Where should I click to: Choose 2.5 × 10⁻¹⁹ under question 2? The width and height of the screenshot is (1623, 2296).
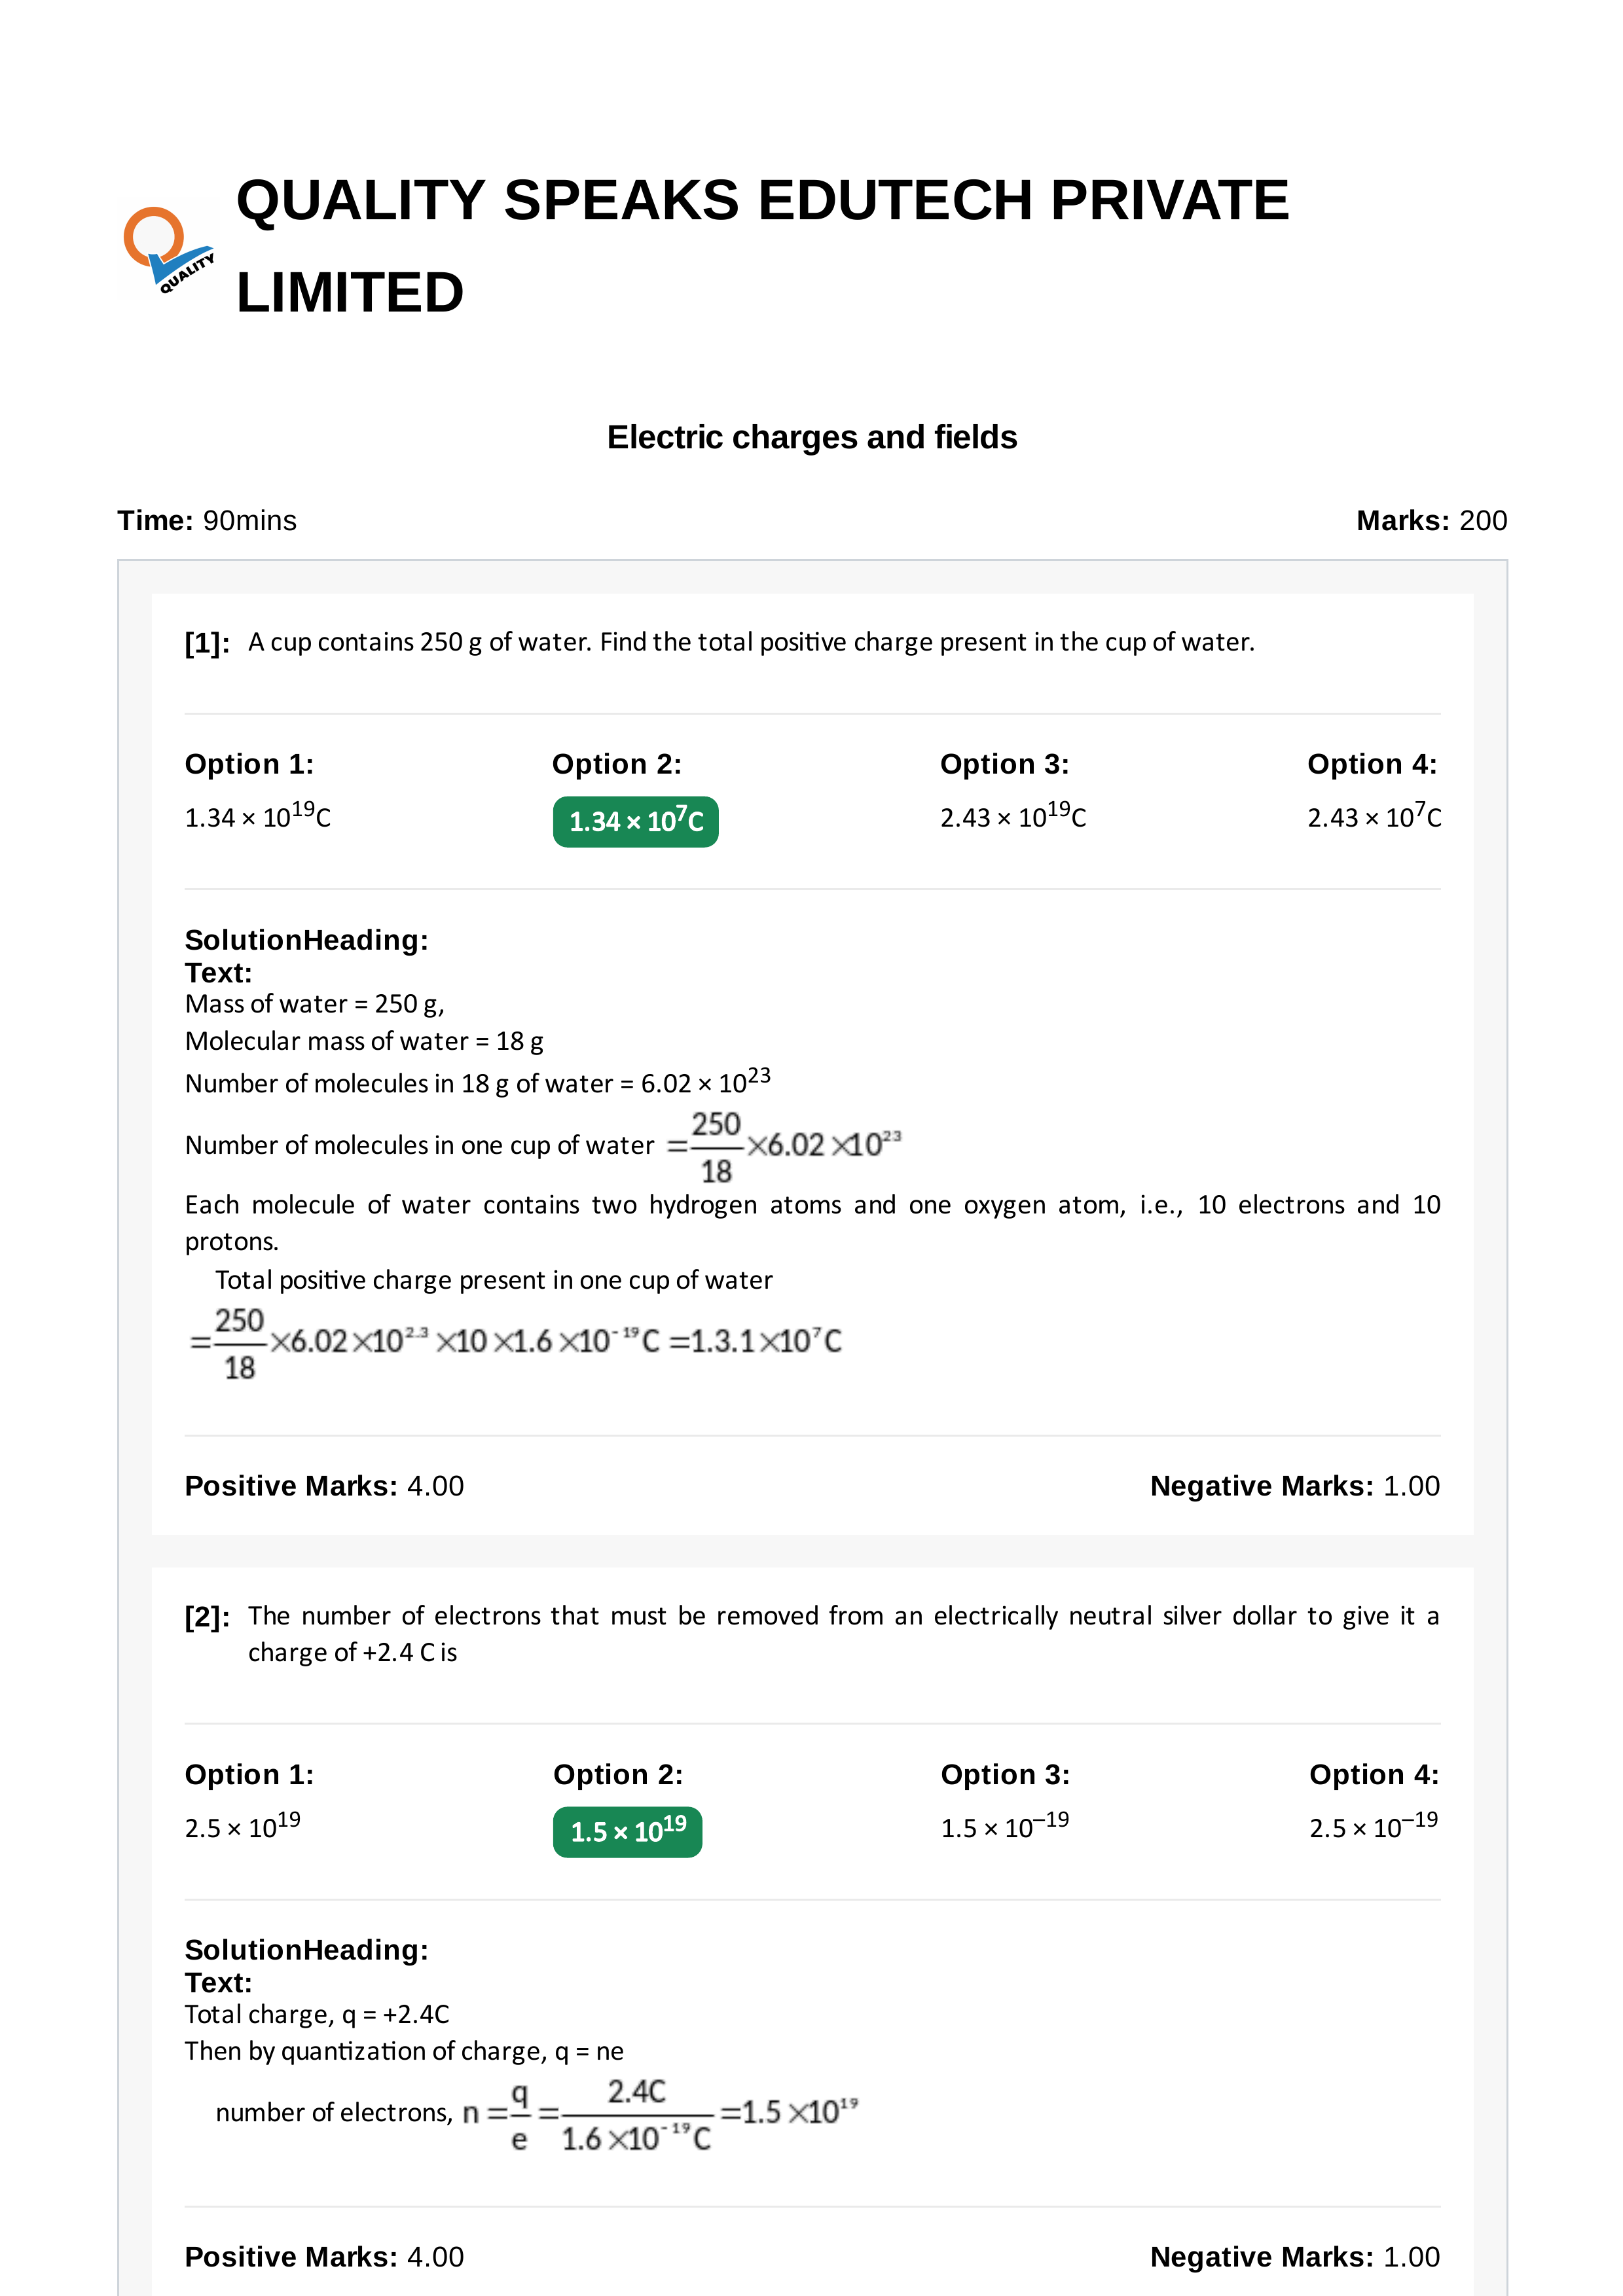1373,1826
